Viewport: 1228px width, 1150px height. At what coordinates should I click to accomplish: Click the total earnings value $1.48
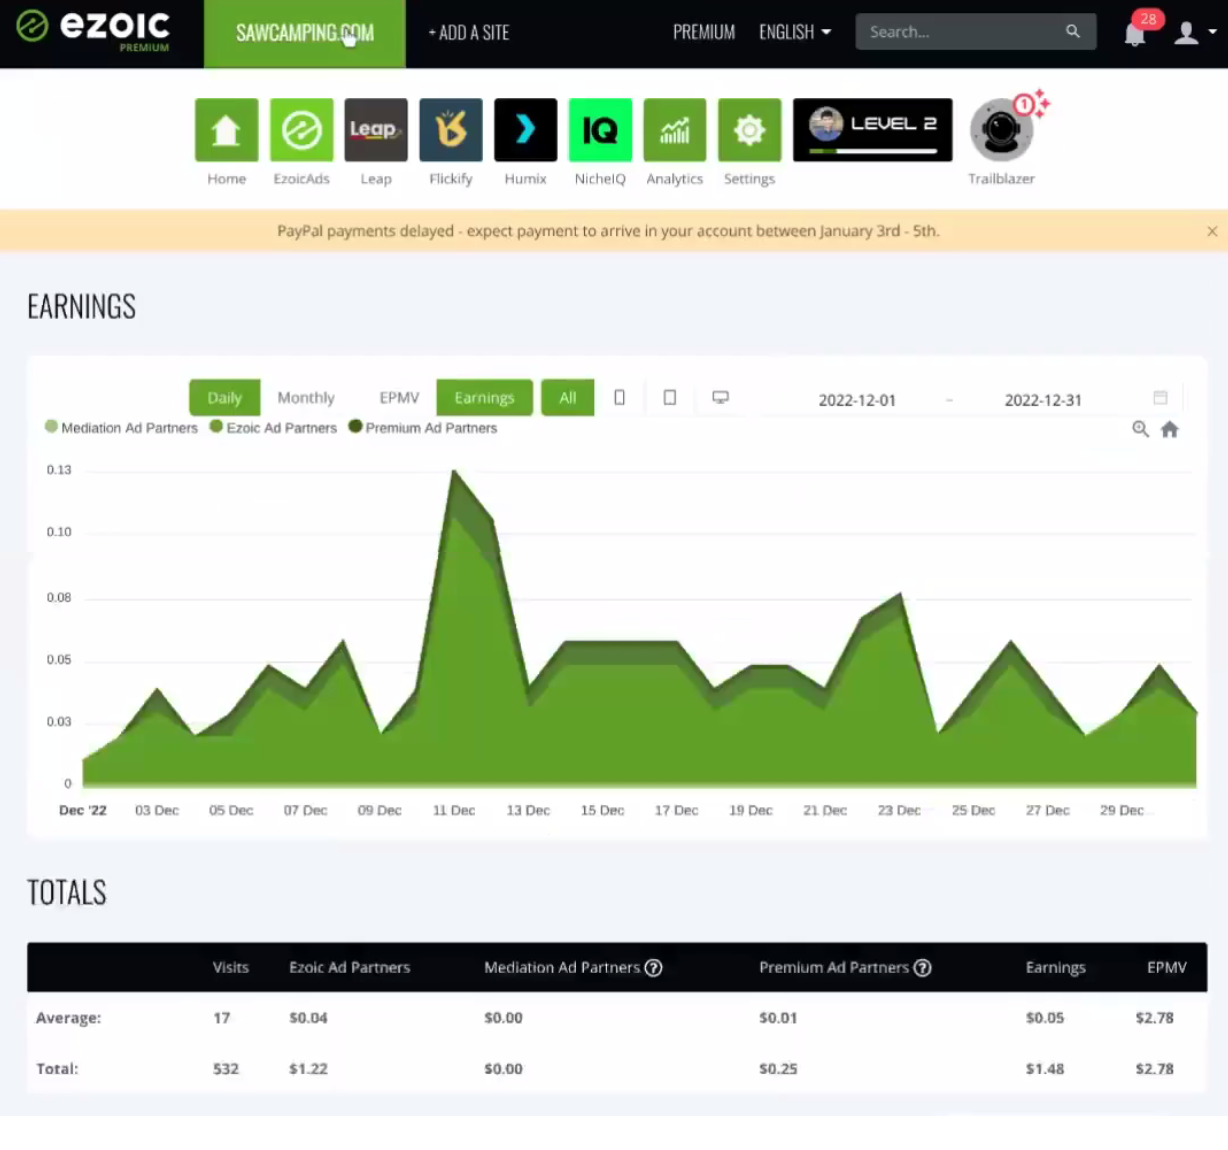[x=1045, y=1068]
